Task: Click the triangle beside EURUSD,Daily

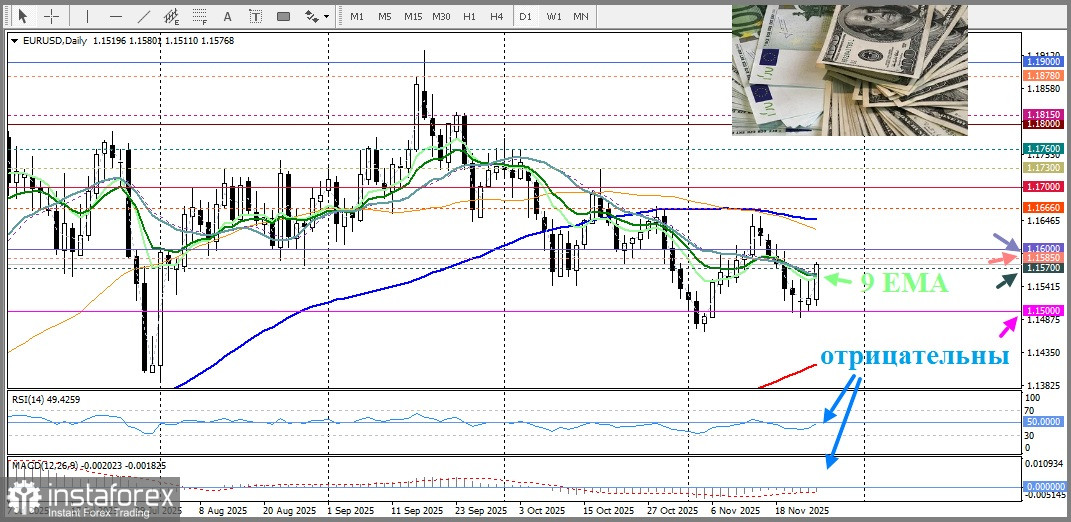Action: [15, 41]
